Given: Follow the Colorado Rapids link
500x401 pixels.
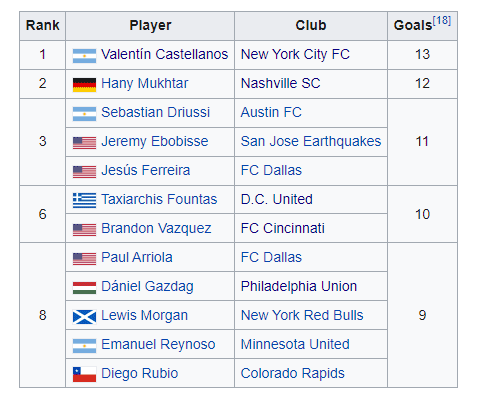Looking at the screenshot, I should [x=293, y=373].
